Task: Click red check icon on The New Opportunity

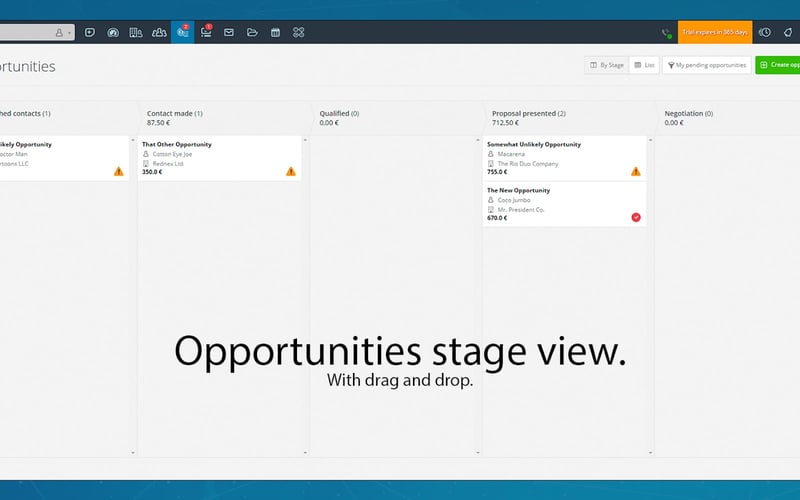Action: coord(636,217)
